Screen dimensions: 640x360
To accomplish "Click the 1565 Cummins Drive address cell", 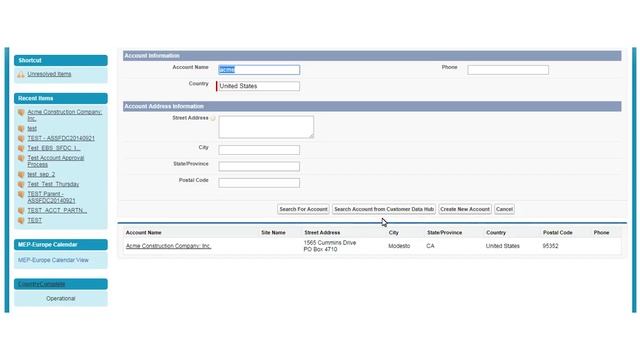I will click(330, 246).
